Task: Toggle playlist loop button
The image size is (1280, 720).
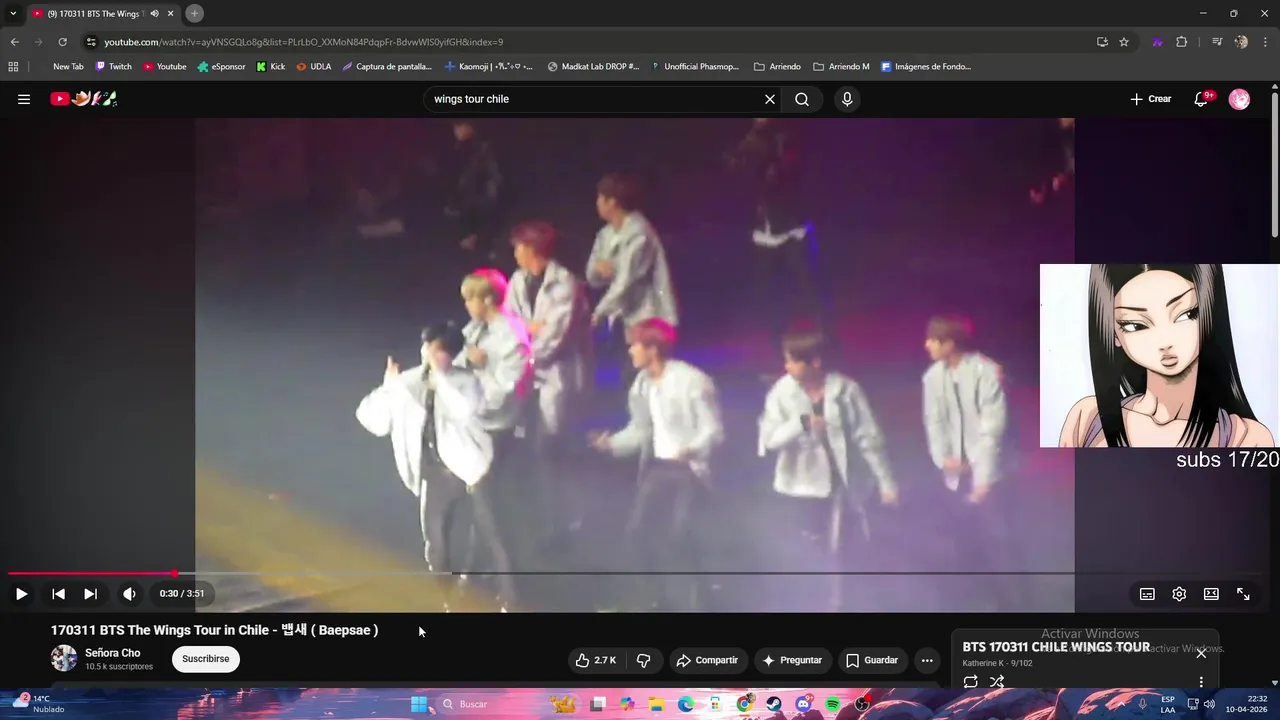Action: pyautogui.click(x=970, y=682)
